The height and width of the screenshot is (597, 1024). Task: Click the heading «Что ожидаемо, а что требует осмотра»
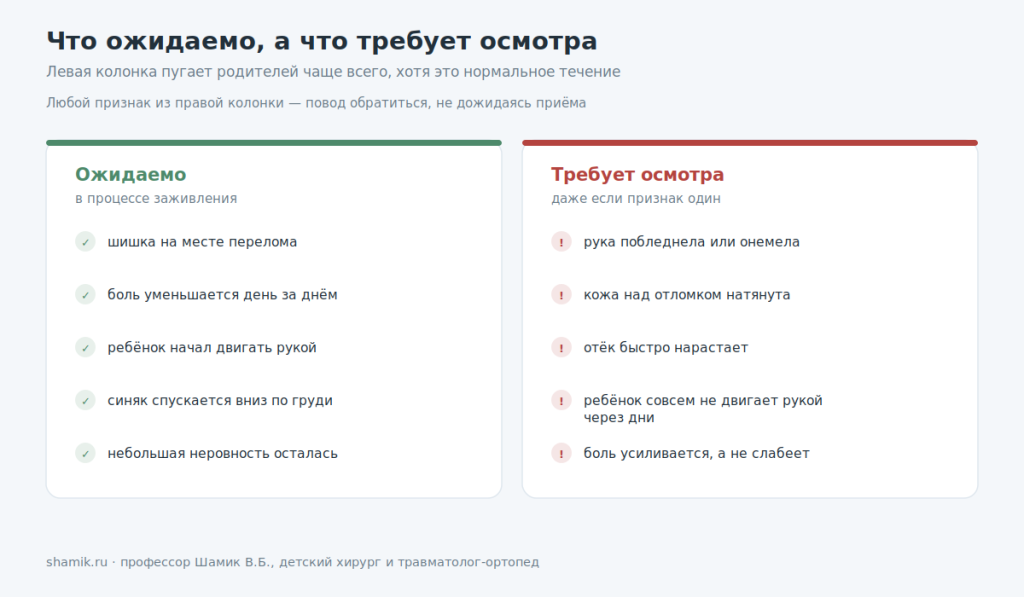click(x=321, y=41)
